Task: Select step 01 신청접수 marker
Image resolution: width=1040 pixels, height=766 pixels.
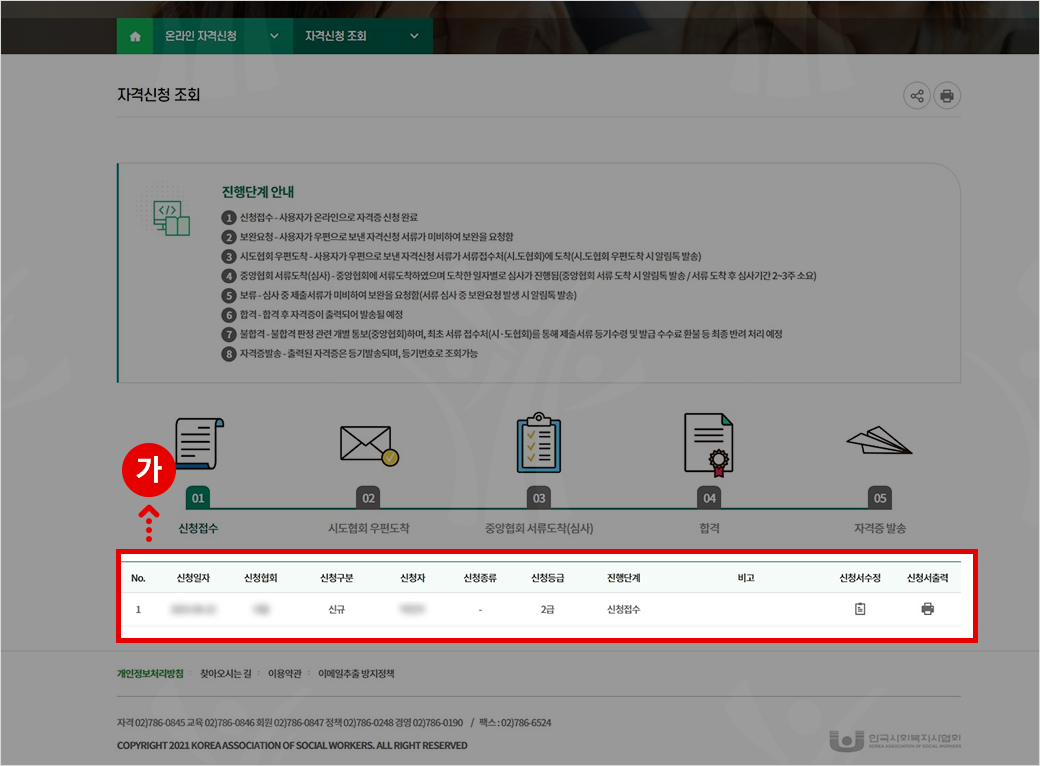Action: pyautogui.click(x=198, y=498)
